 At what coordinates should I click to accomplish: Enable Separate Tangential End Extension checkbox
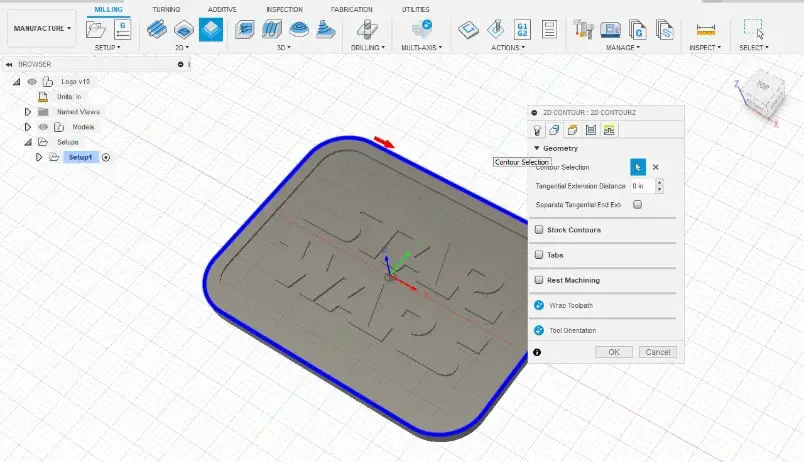(637, 205)
